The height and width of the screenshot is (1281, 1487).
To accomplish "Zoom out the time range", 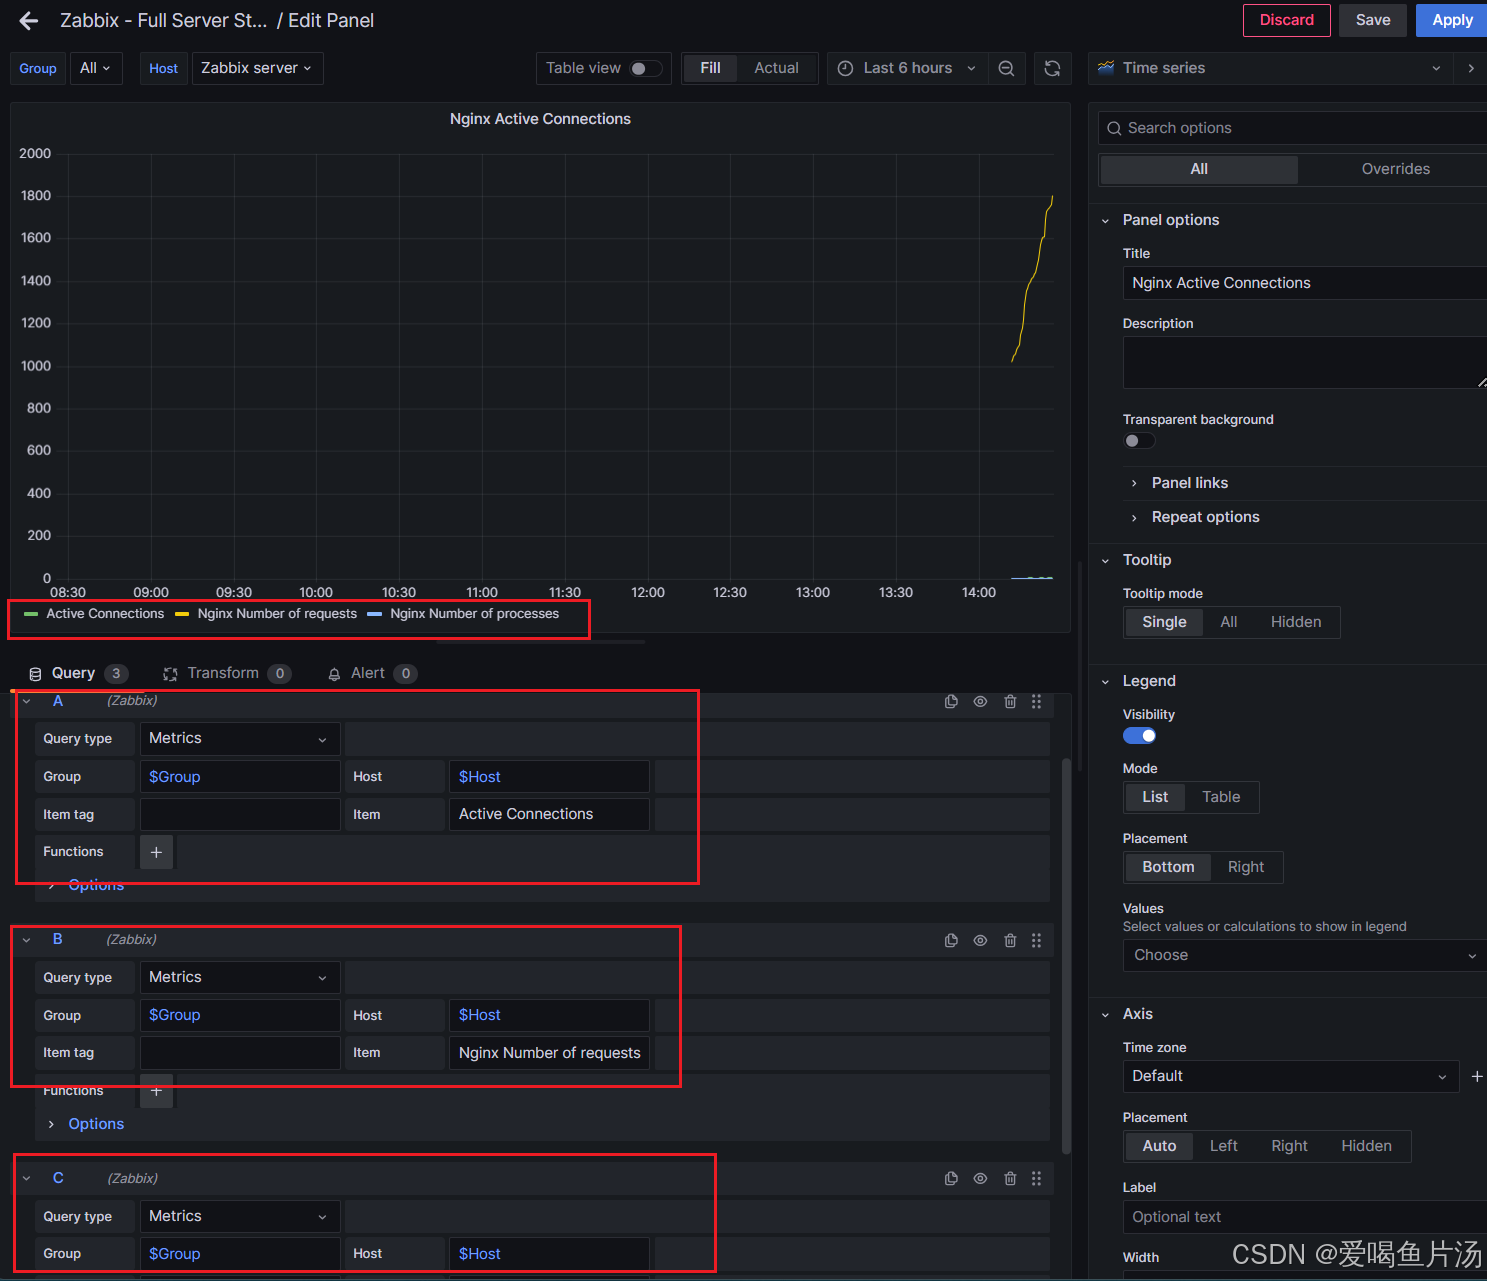I will click(x=1006, y=68).
